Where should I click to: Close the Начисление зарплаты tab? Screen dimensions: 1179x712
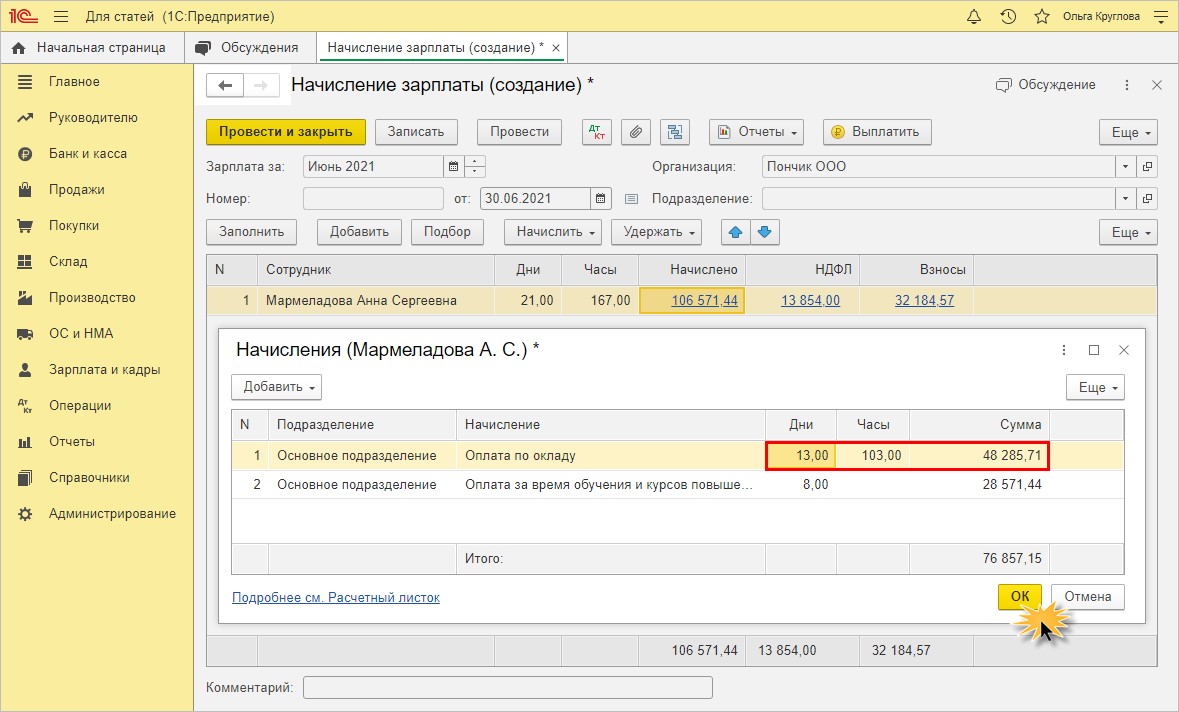tap(556, 47)
